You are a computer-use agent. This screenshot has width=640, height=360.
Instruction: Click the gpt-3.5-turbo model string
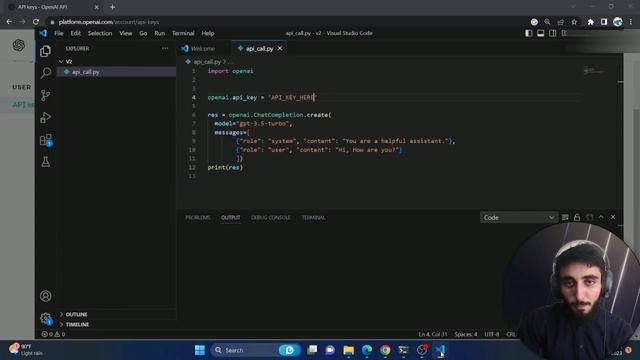pos(263,123)
